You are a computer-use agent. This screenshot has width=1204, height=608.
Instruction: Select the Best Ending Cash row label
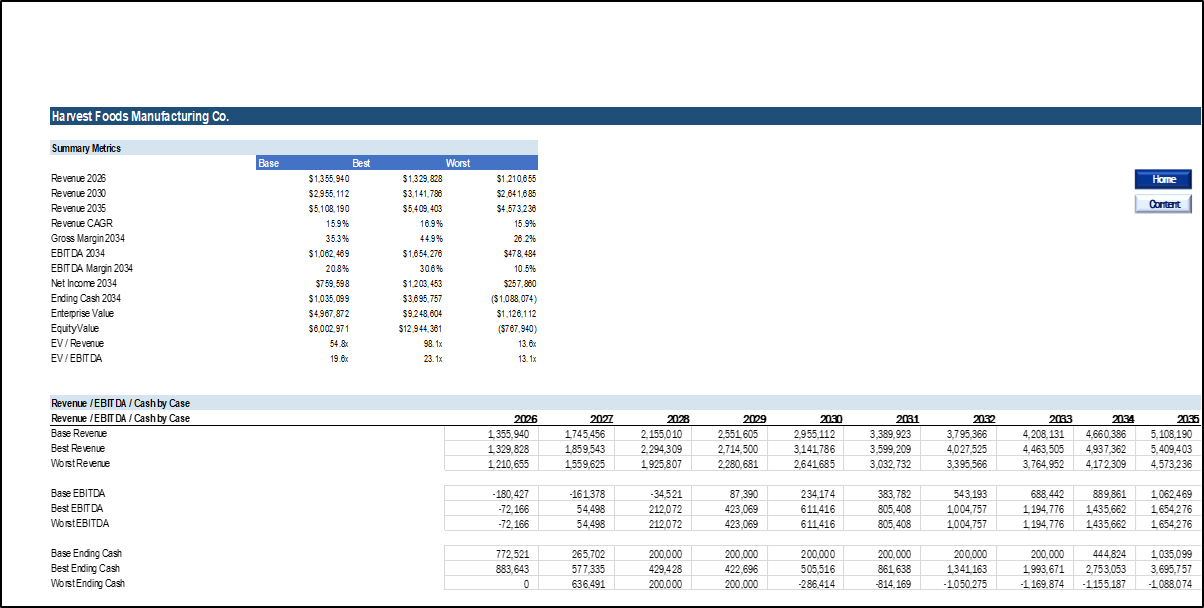87,568
